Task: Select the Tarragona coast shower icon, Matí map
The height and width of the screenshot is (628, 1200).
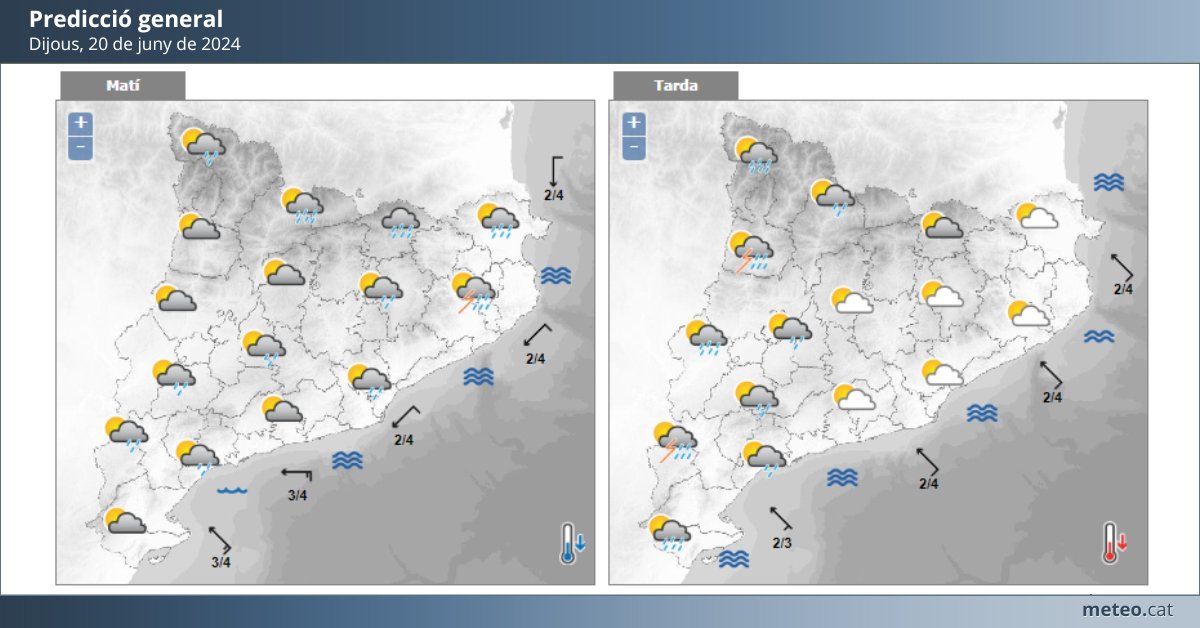Action: [197, 458]
